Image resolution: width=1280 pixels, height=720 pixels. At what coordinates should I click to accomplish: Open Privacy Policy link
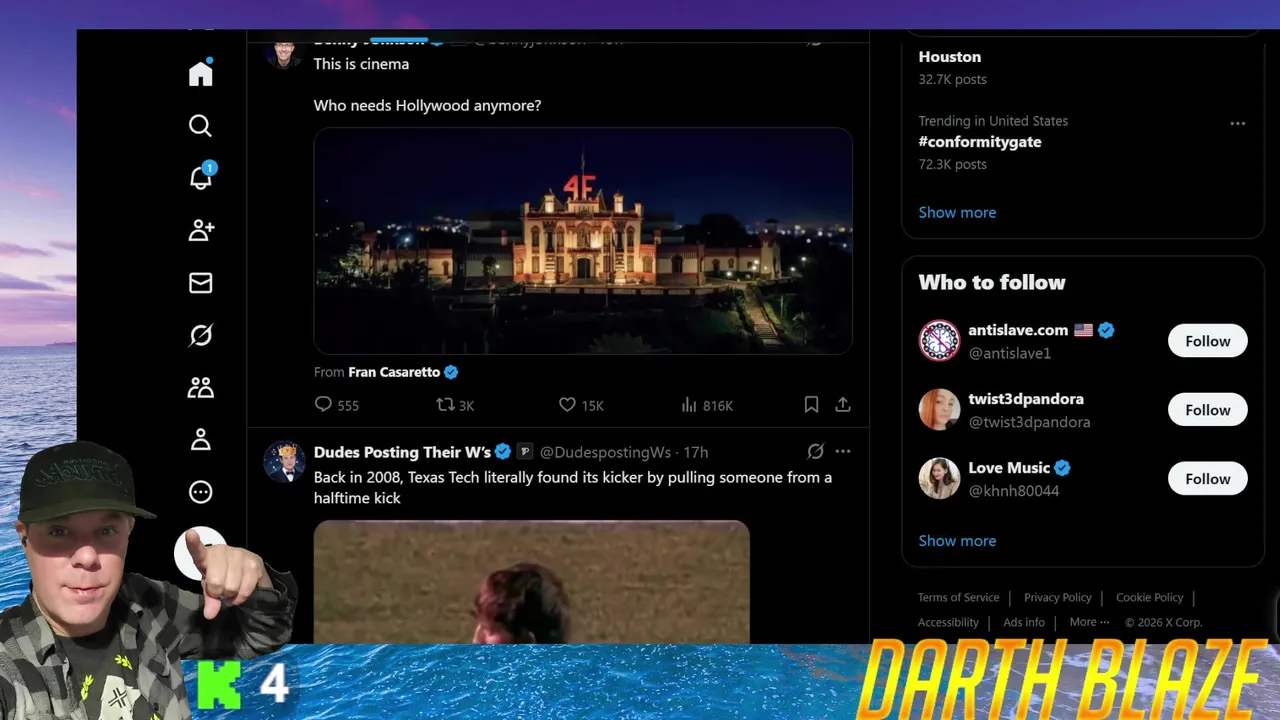(x=1057, y=597)
